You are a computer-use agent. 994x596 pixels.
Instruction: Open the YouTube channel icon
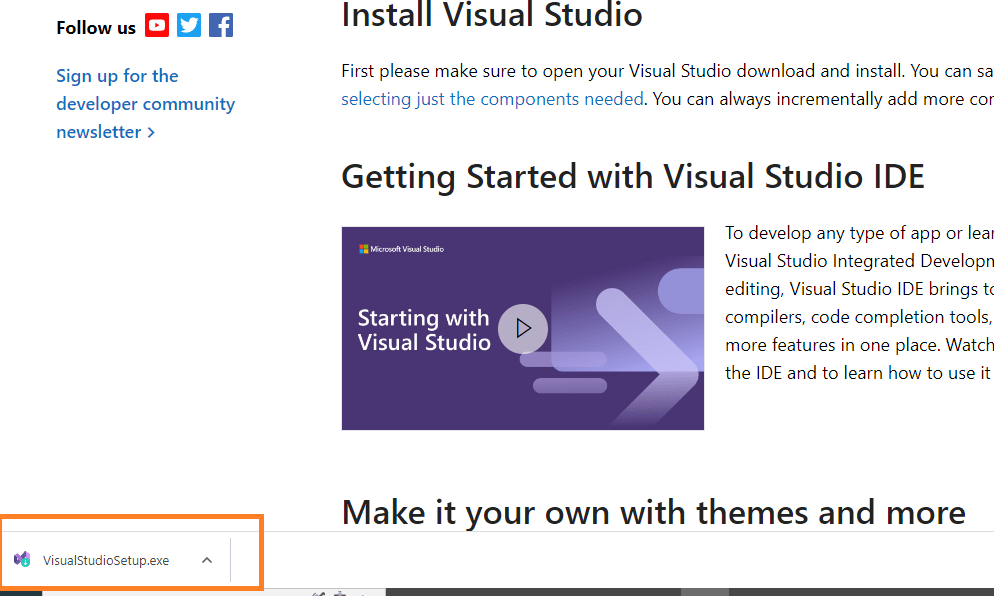pos(157,25)
